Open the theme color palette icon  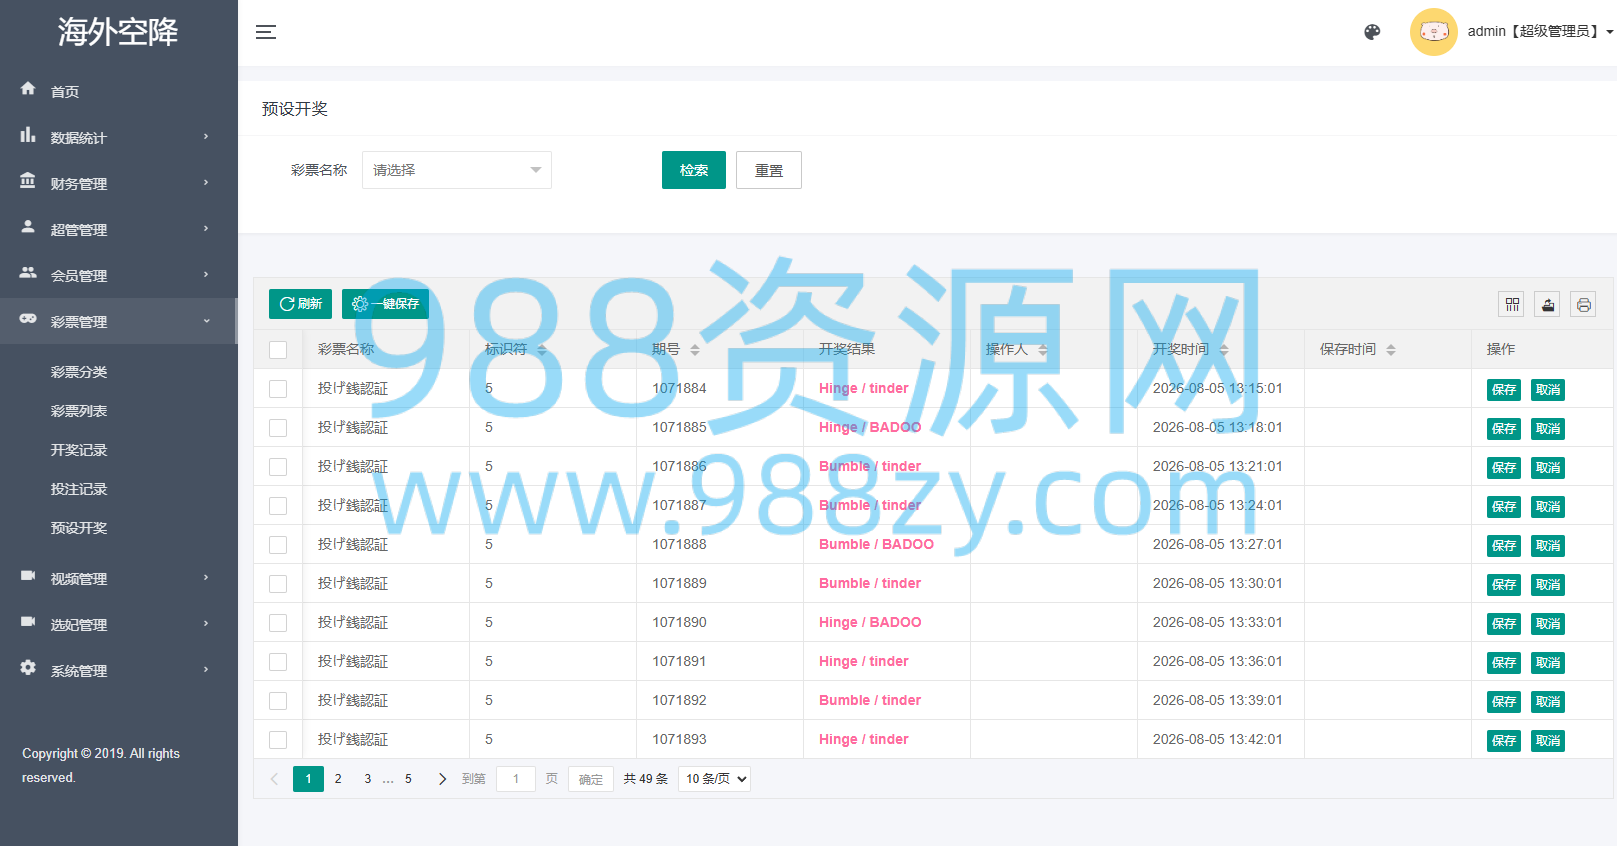1372,32
